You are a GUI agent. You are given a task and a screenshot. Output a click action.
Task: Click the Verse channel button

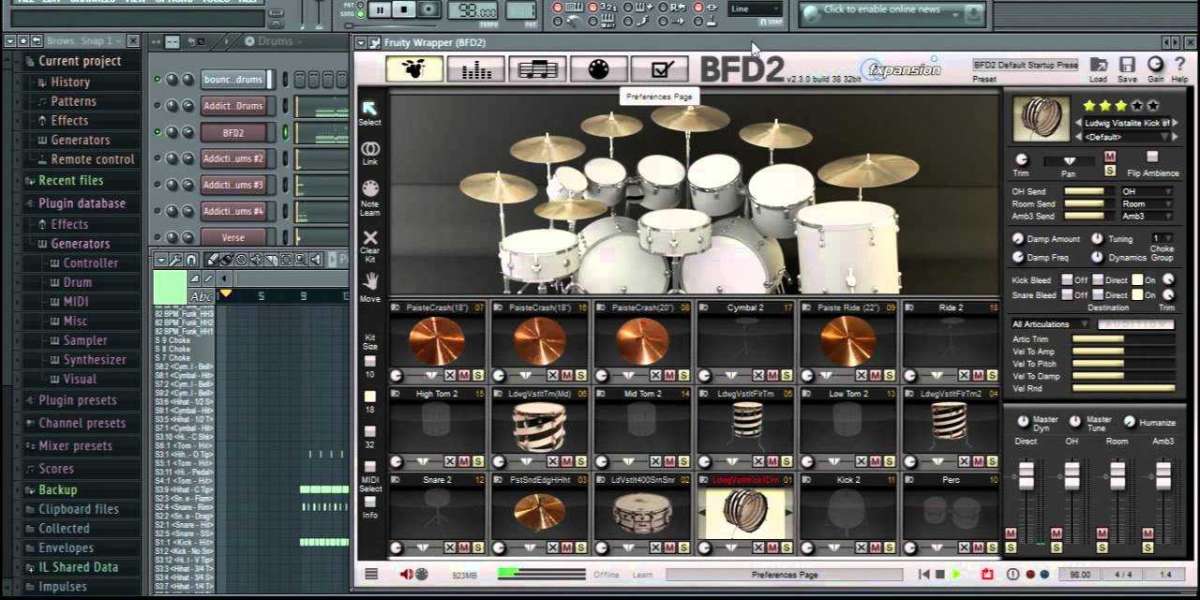[233, 237]
